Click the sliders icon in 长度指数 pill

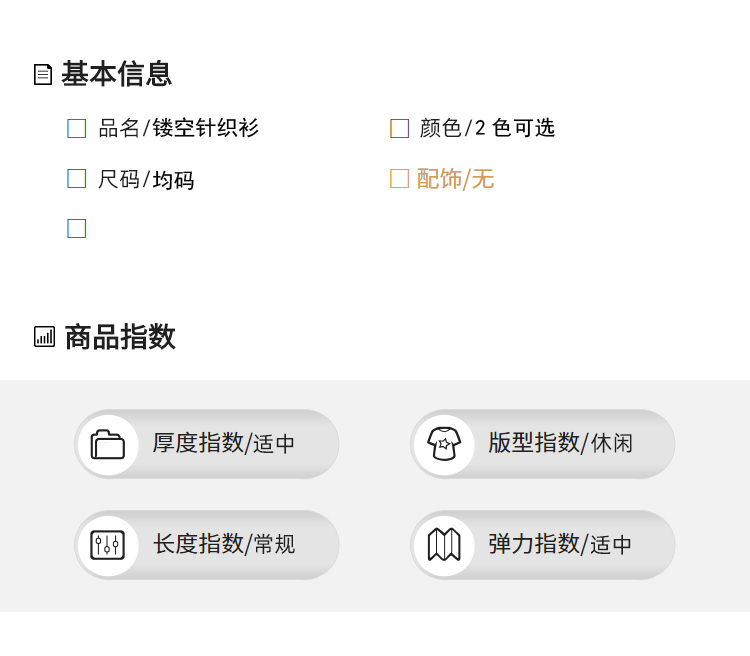[x=108, y=545]
